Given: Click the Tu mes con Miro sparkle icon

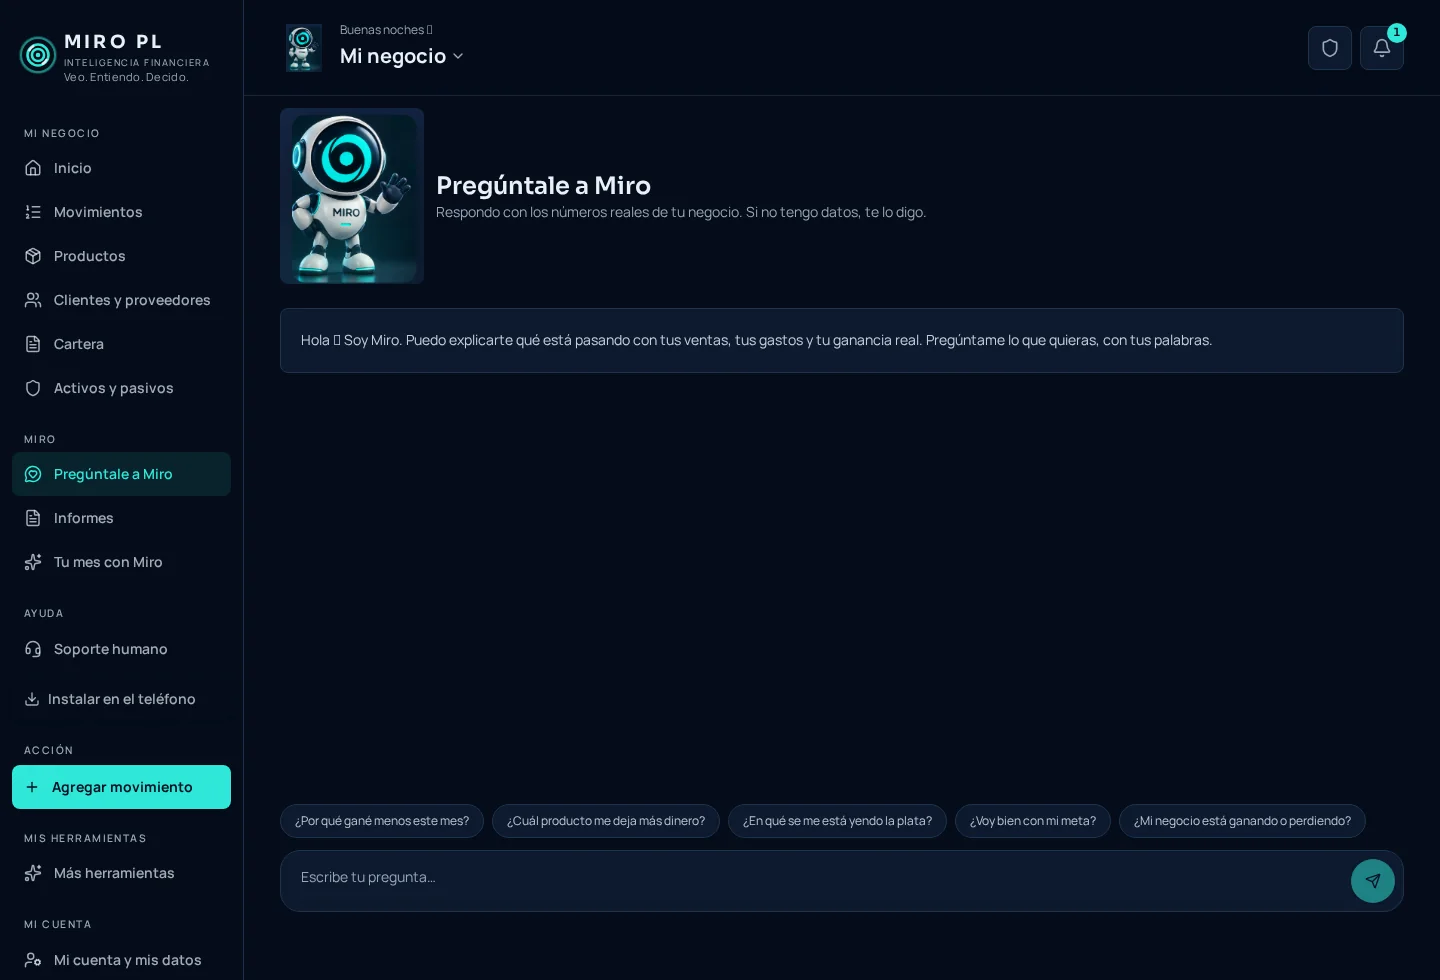Looking at the screenshot, I should (x=33, y=562).
